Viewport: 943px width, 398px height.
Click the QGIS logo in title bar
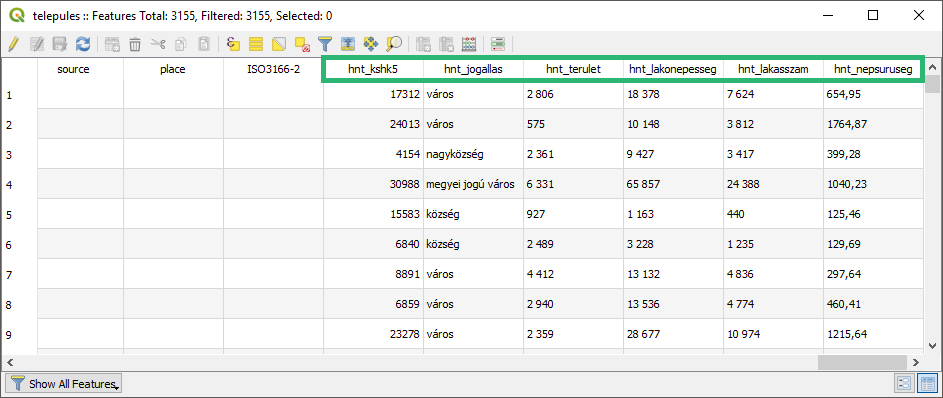click(17, 15)
